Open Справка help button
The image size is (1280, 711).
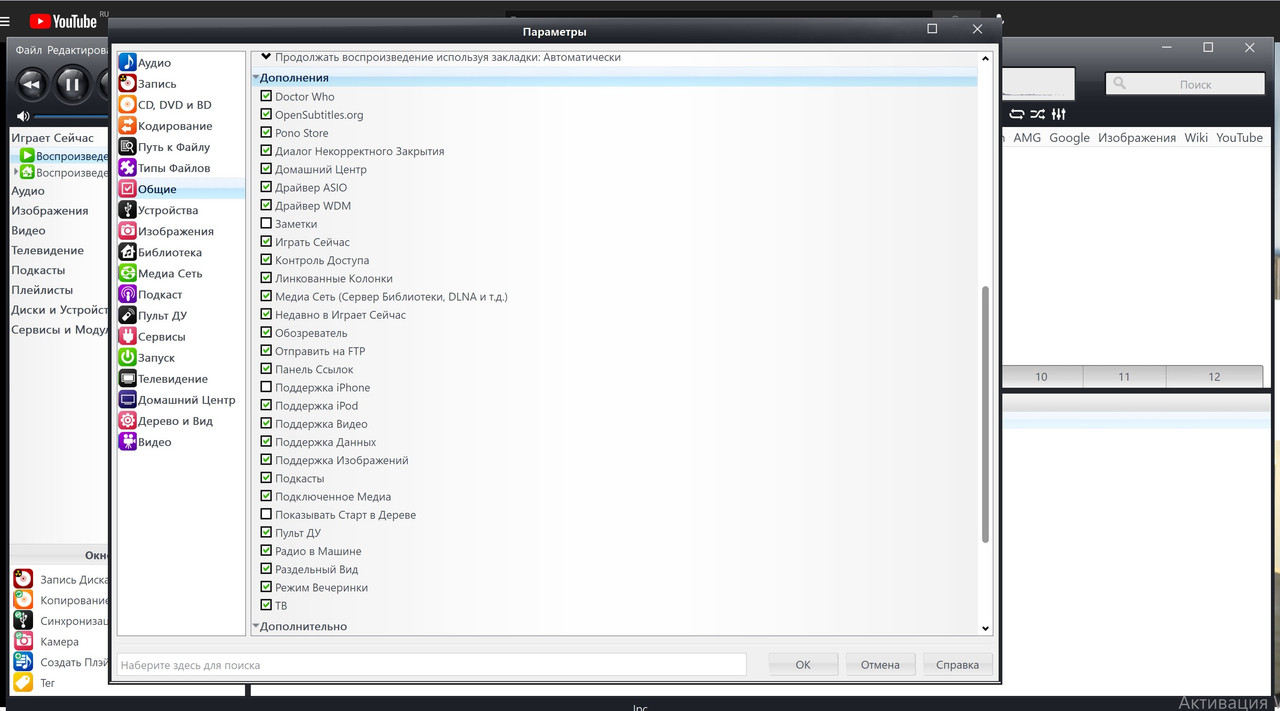[x=957, y=664]
